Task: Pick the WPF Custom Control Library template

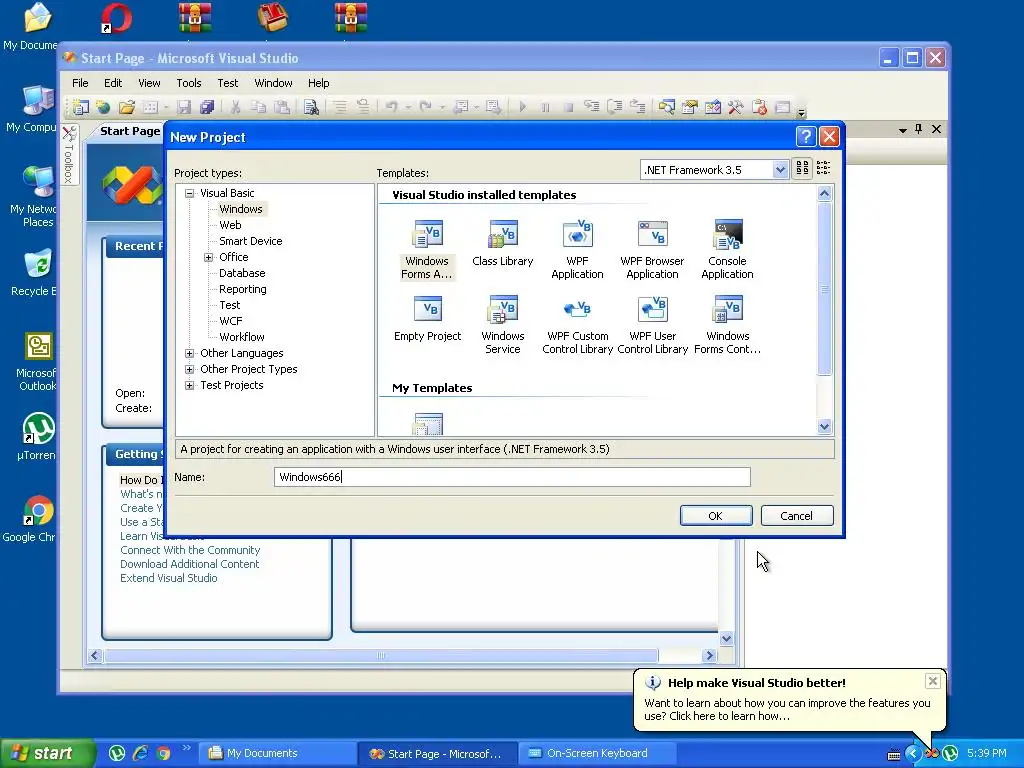Action: [x=577, y=325]
